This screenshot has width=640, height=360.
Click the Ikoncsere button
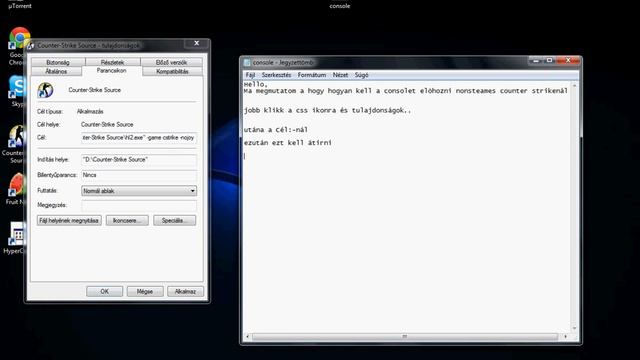click(127, 220)
